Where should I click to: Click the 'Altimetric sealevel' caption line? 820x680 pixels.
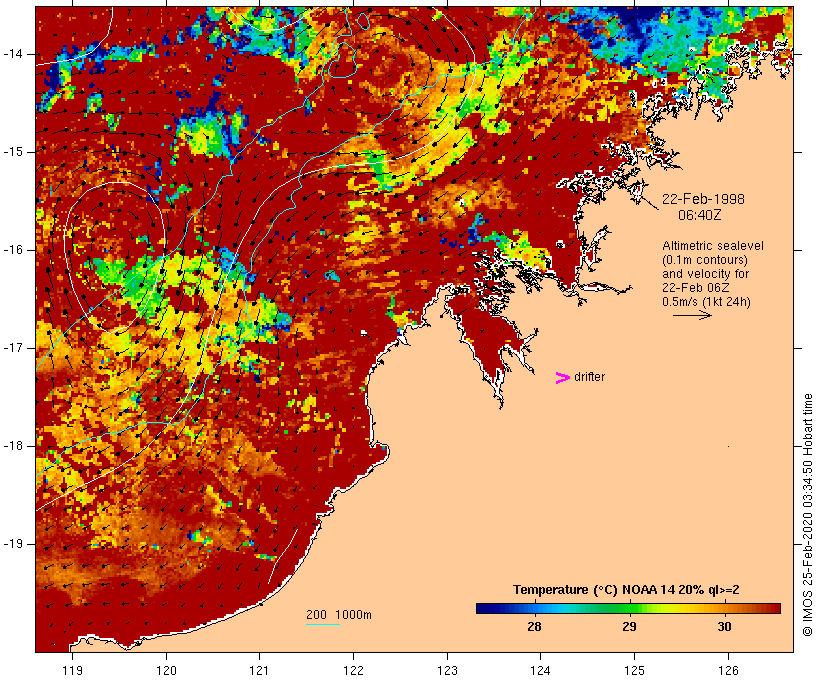[713, 246]
